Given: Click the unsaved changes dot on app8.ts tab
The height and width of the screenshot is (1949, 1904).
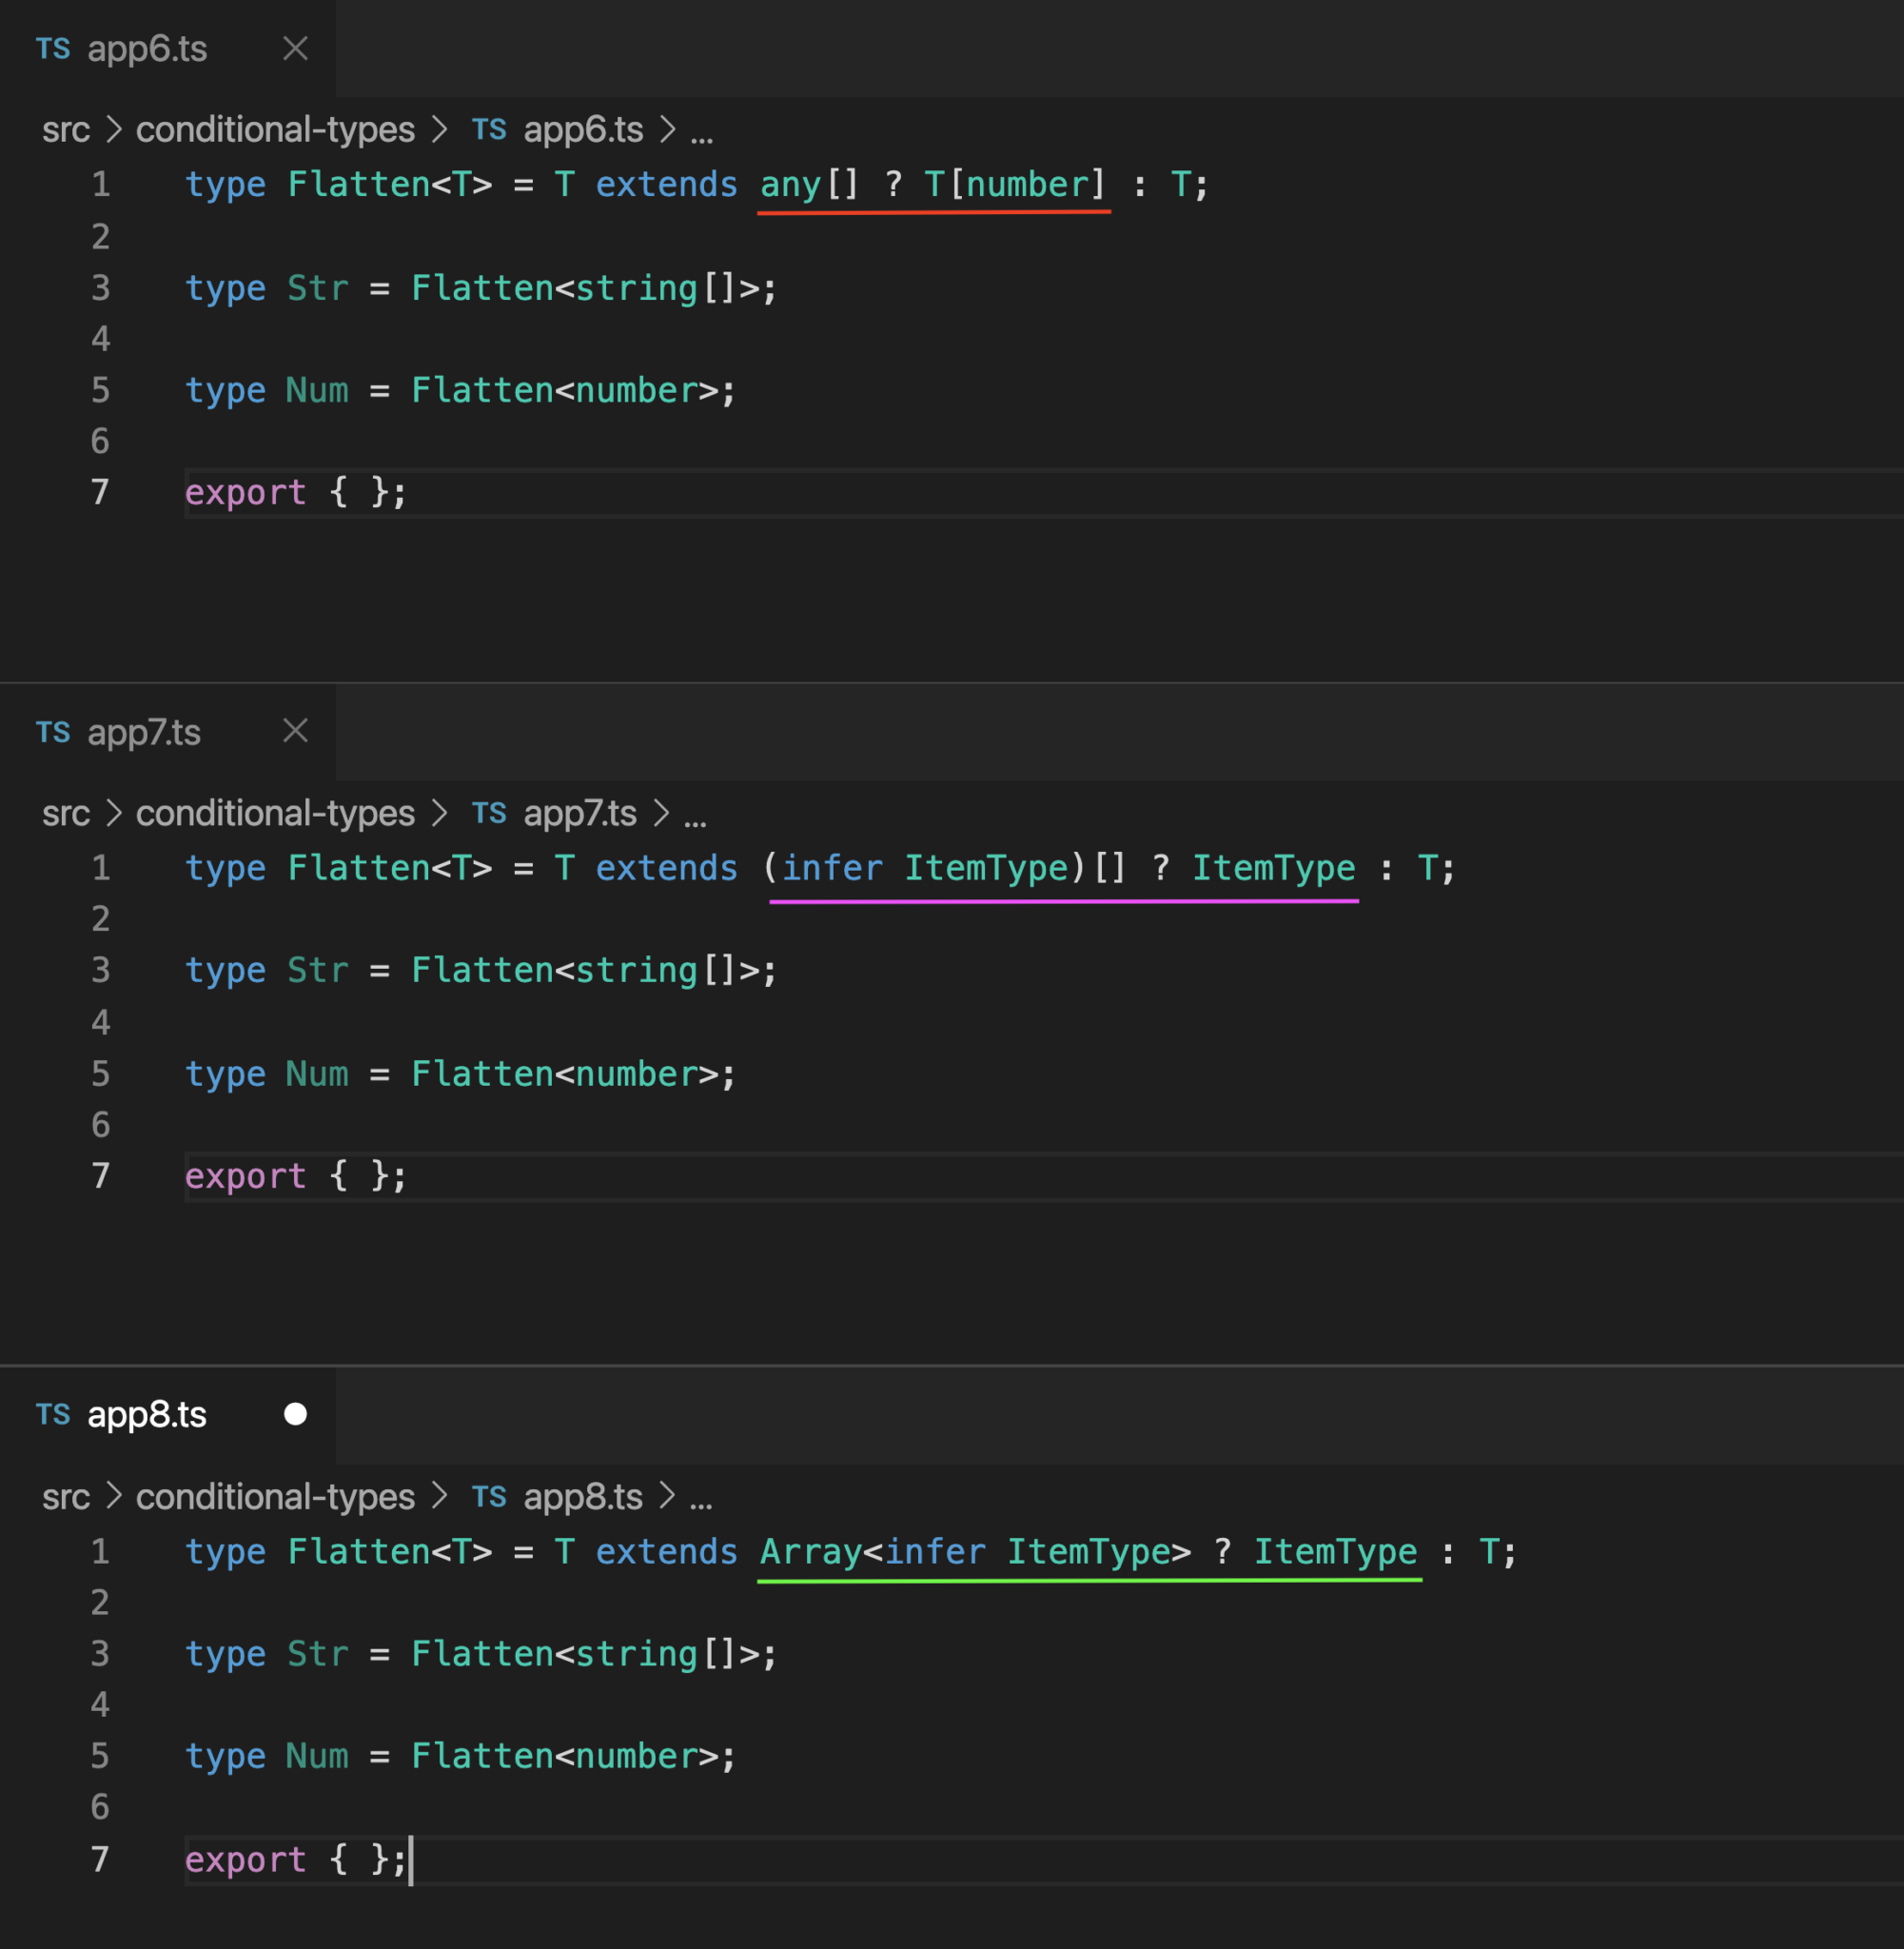Looking at the screenshot, I should 295,1414.
